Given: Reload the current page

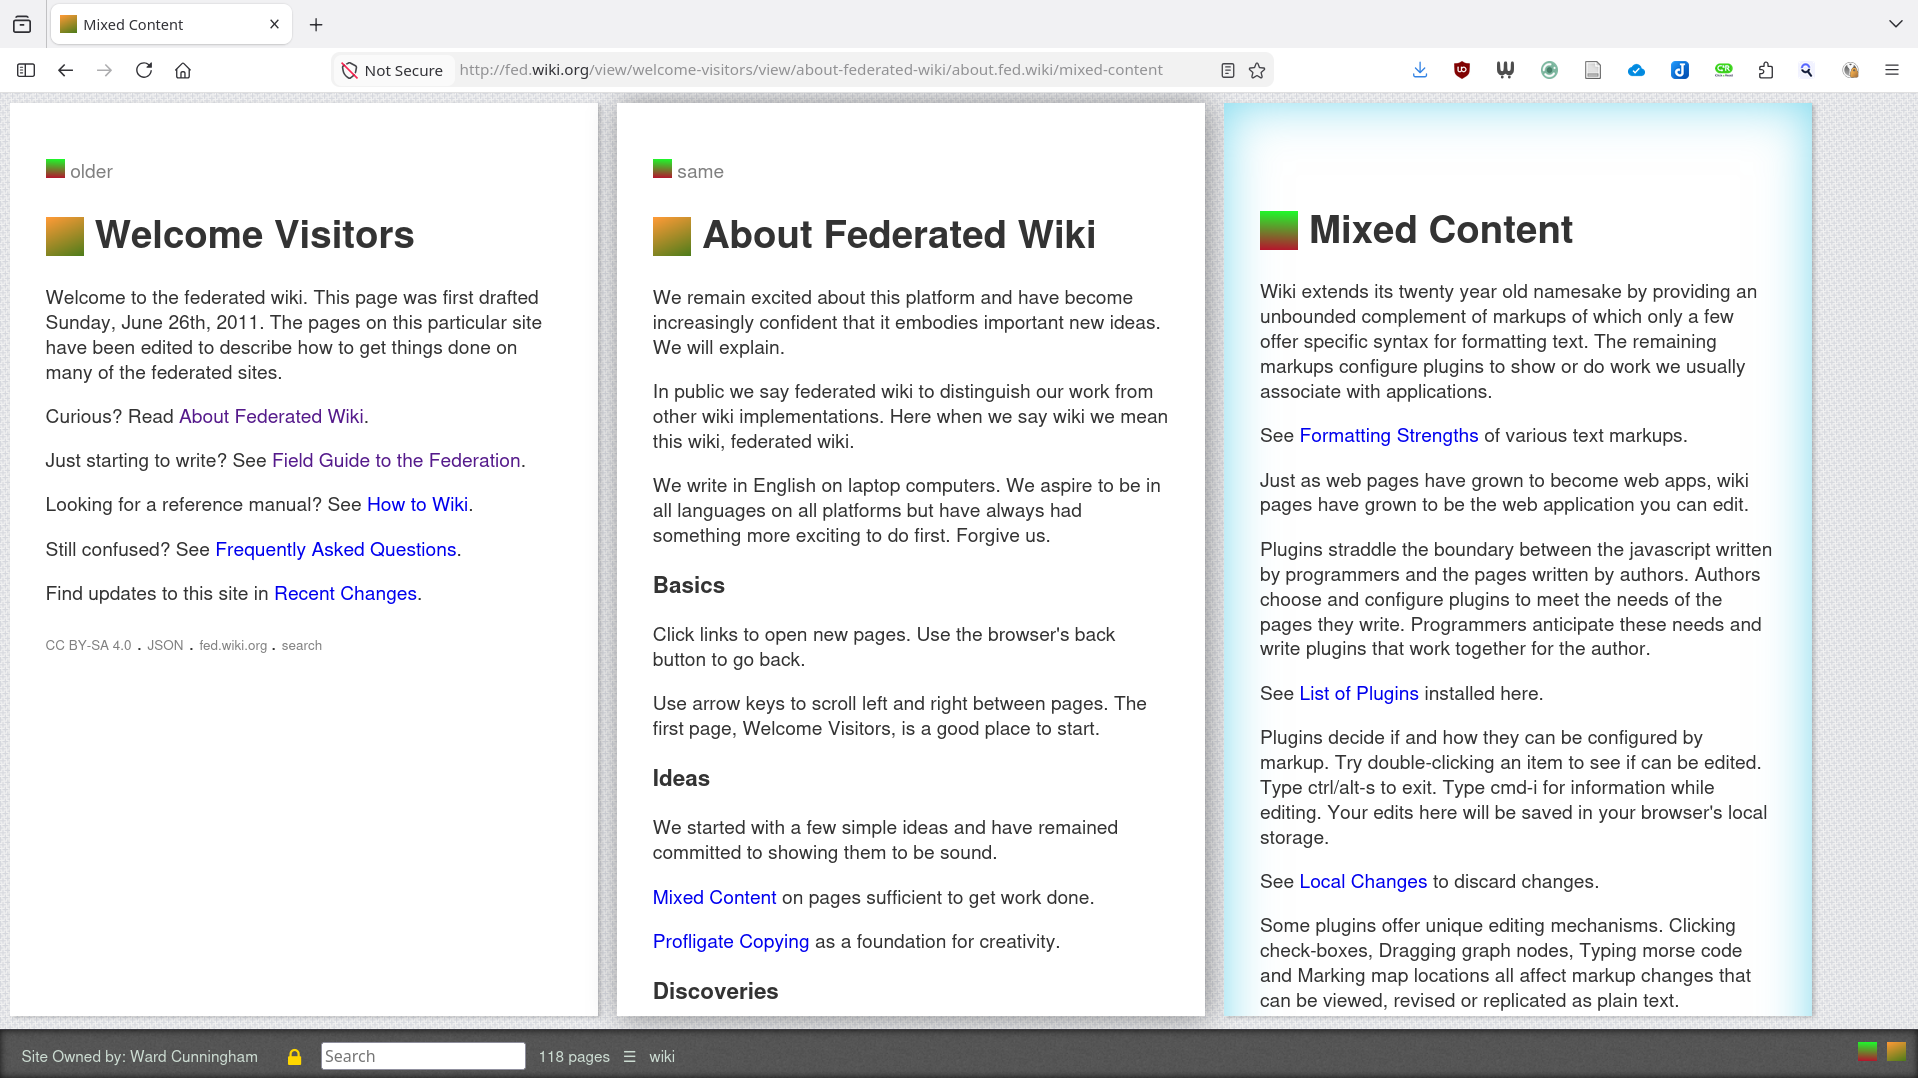Looking at the screenshot, I should (x=144, y=70).
